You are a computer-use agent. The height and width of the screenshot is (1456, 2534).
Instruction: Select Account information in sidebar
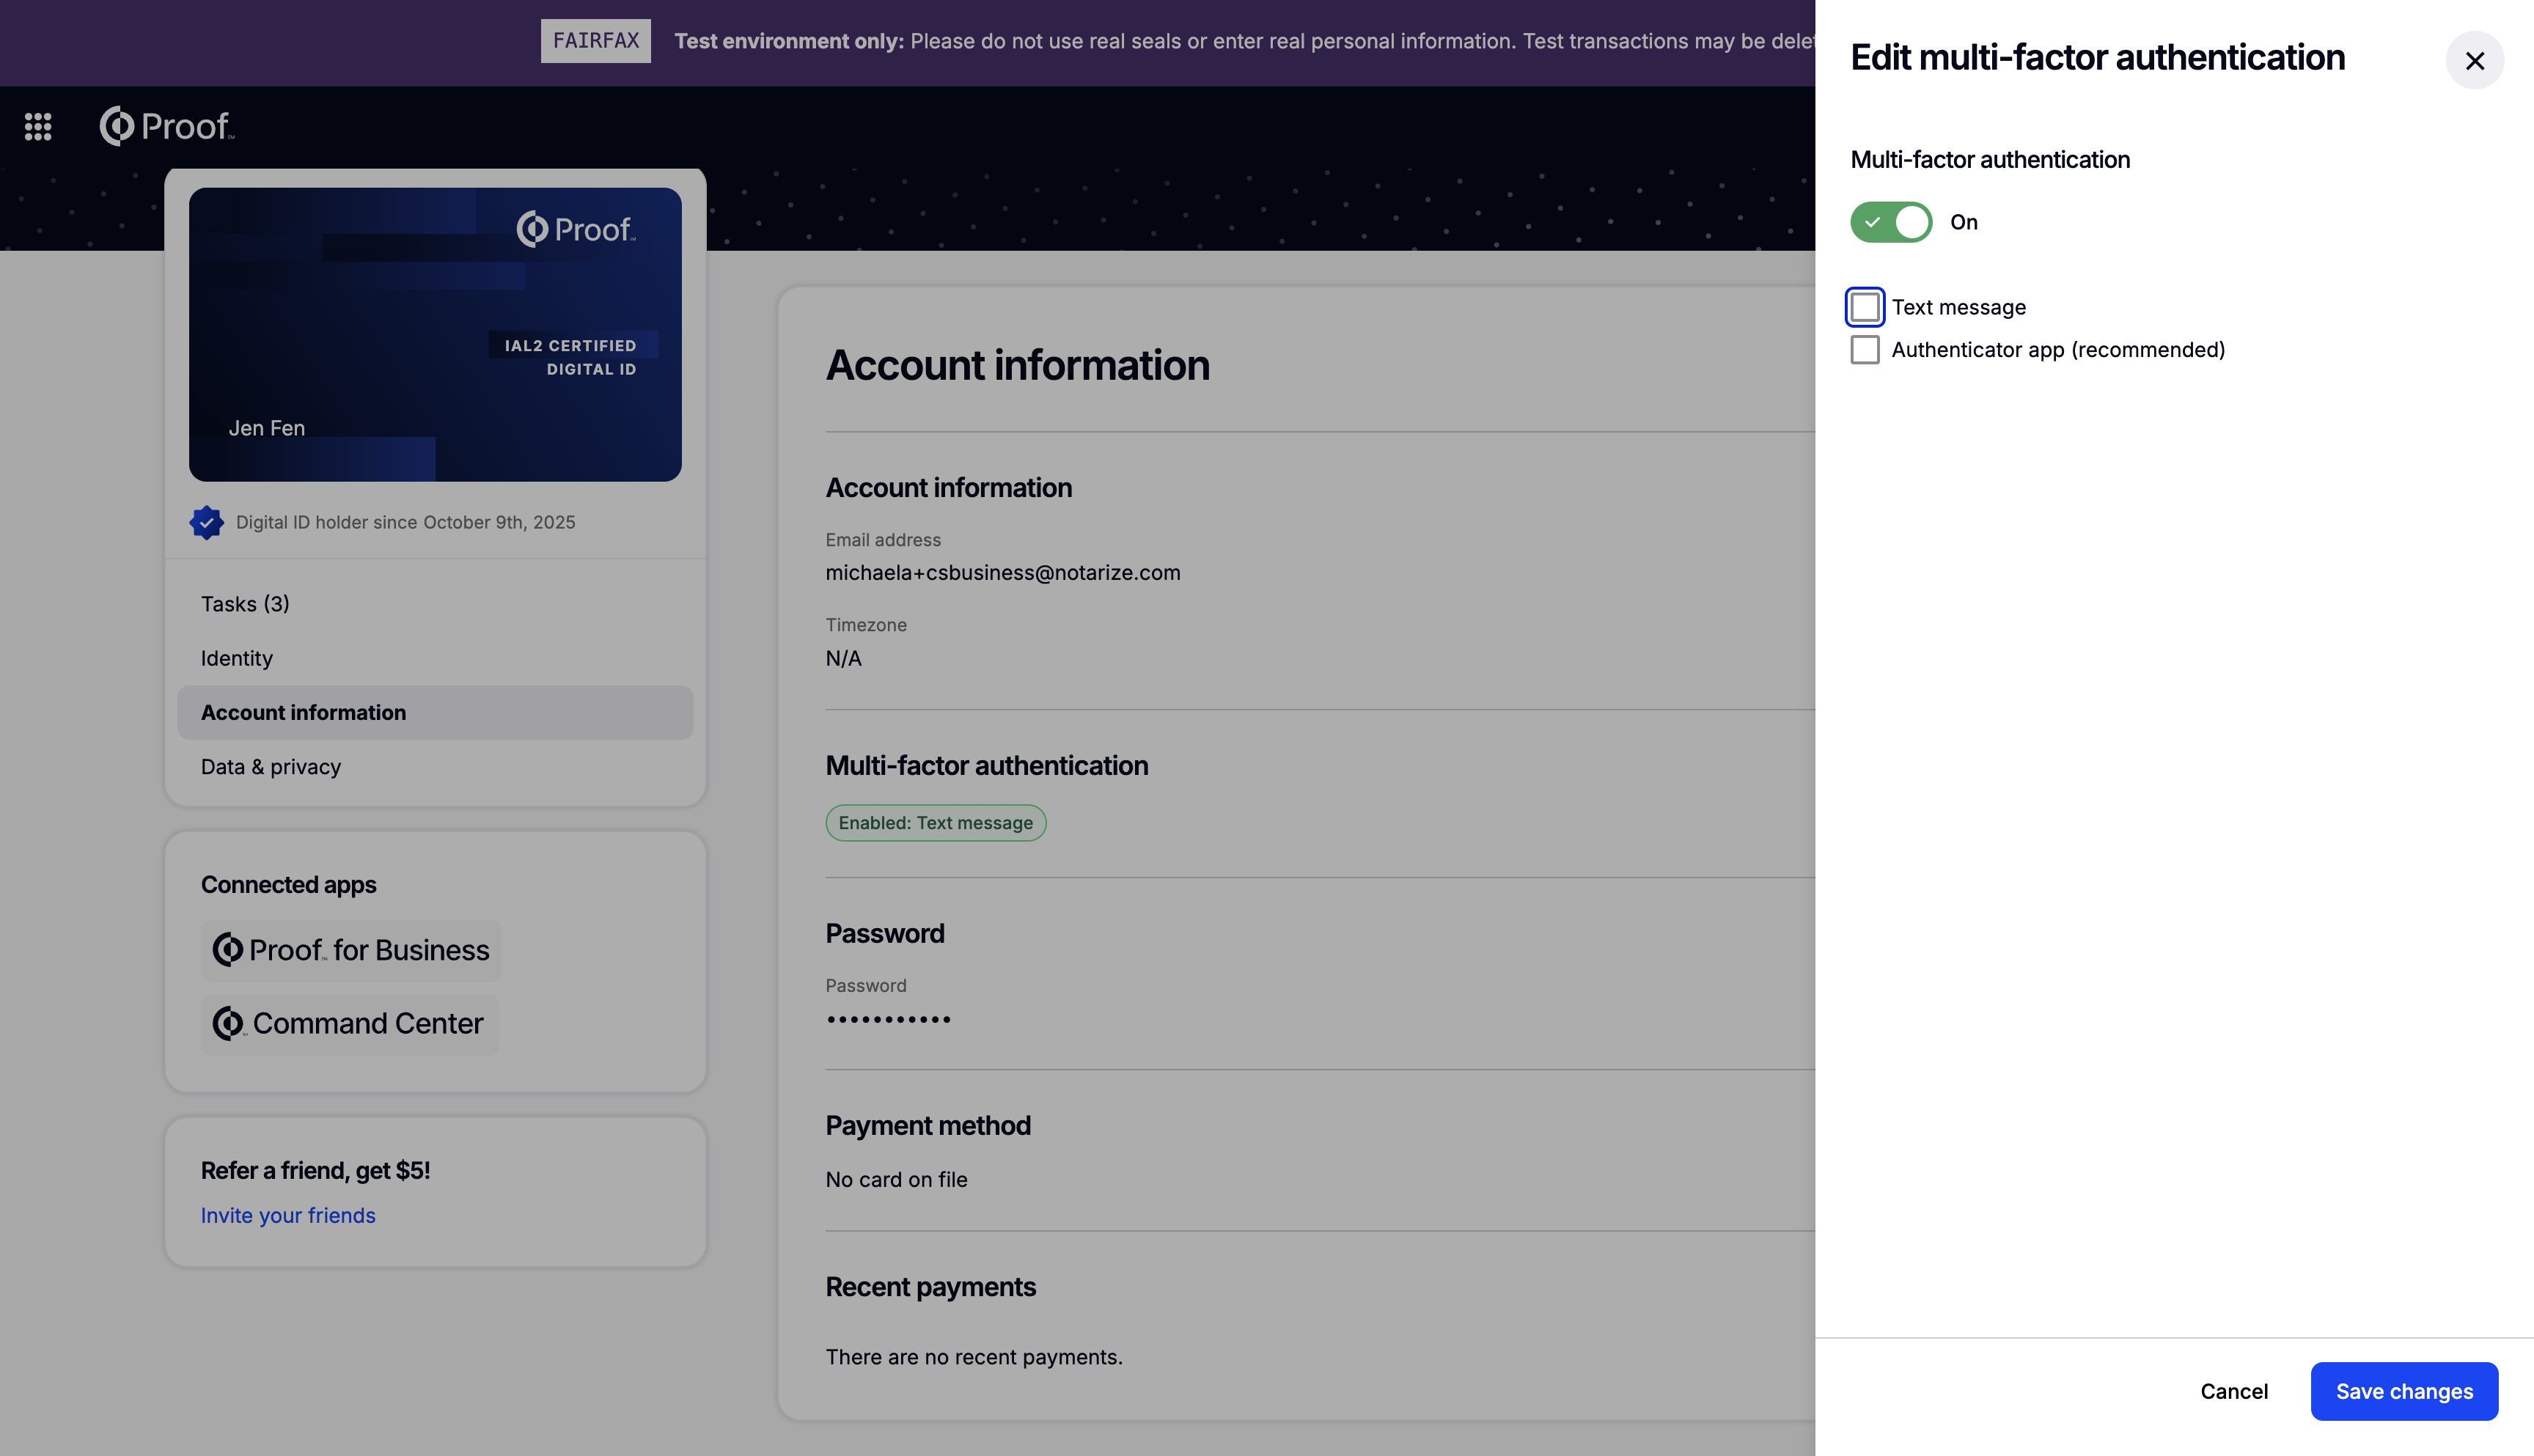pyautogui.click(x=435, y=712)
